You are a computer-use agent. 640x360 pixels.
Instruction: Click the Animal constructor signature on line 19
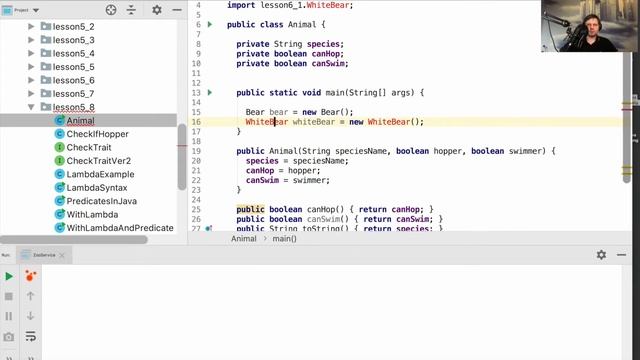(x=396, y=151)
